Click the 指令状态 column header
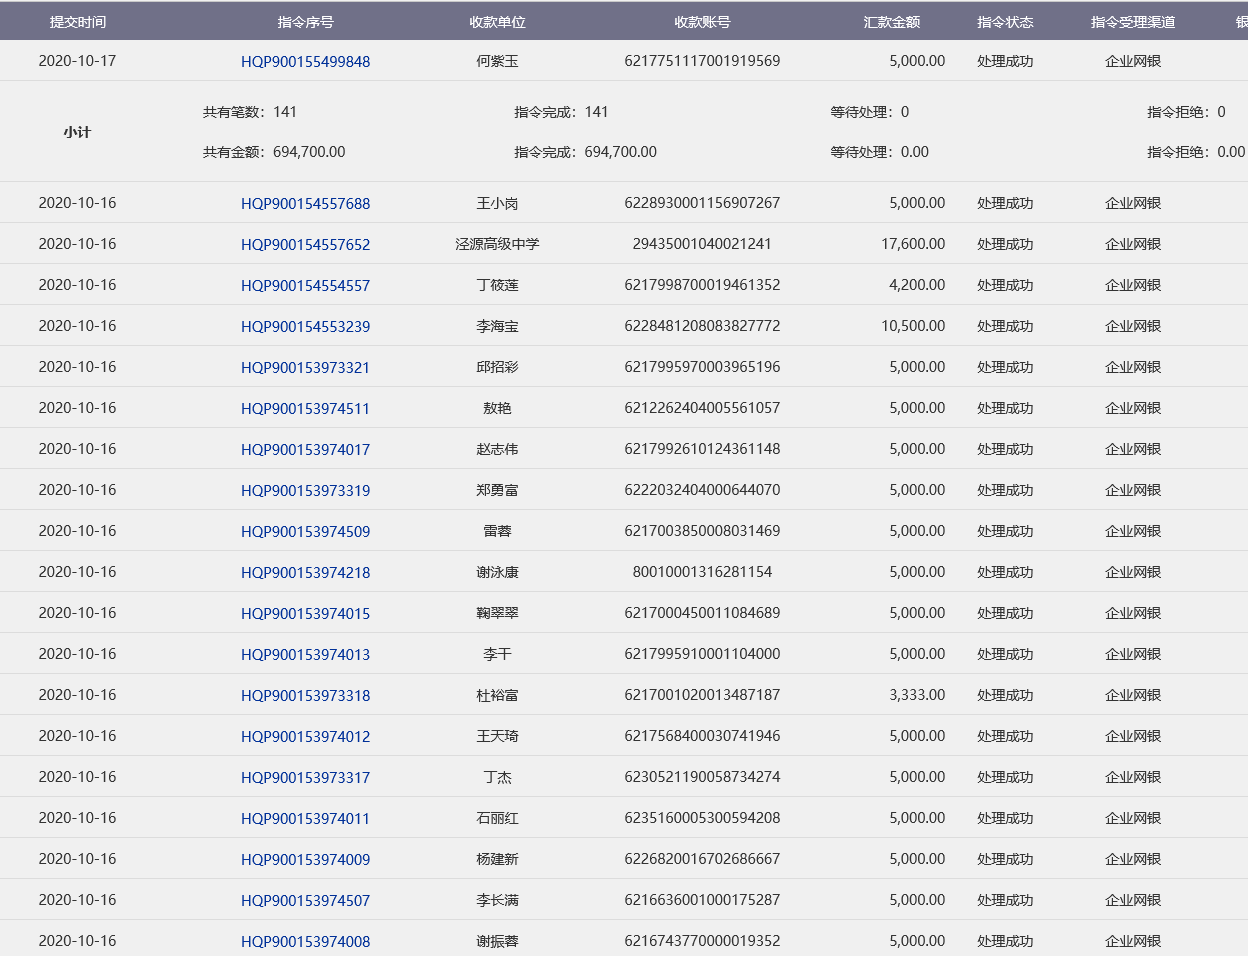The width and height of the screenshot is (1248, 956). (1005, 22)
